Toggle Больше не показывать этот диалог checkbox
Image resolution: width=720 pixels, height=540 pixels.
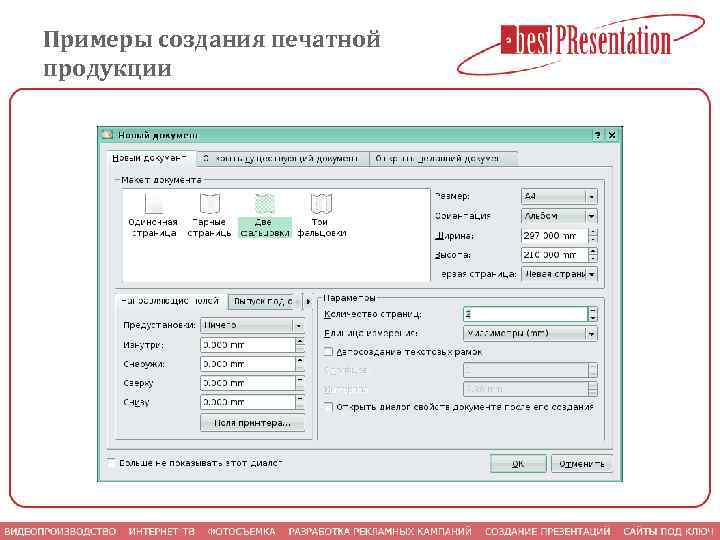[111, 463]
